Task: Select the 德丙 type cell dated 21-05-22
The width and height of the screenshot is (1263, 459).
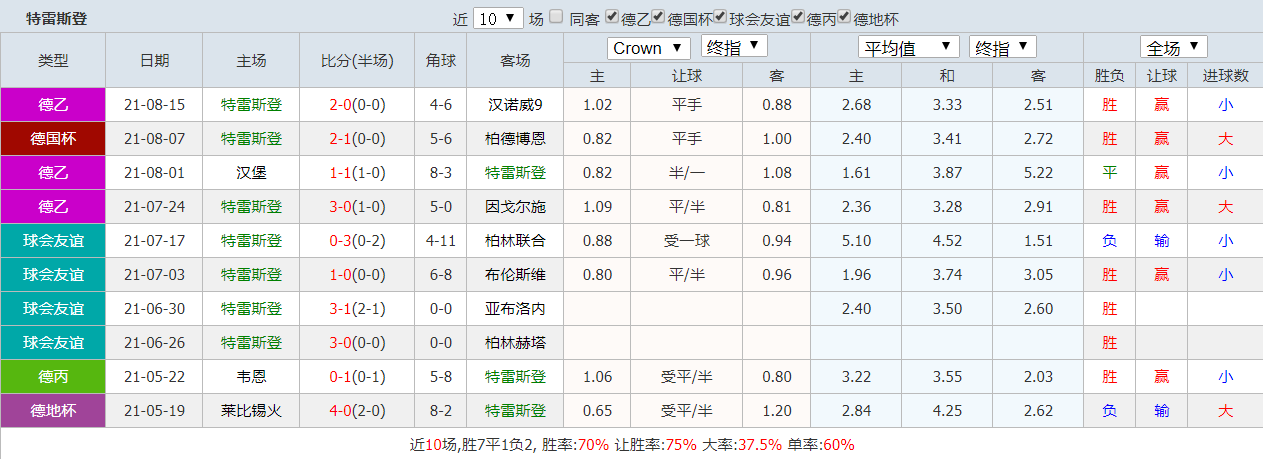Action: (x=53, y=376)
